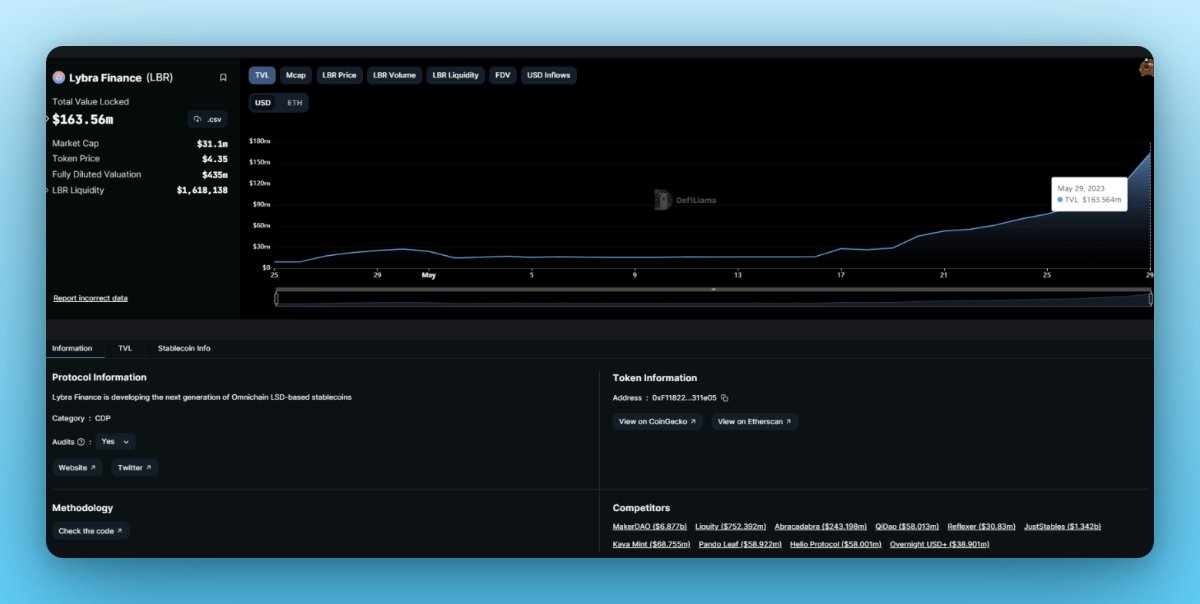Image resolution: width=1200 pixels, height=604 pixels.
Task: Click the May 29, 2023 chart tooltip
Action: (x=1090, y=193)
